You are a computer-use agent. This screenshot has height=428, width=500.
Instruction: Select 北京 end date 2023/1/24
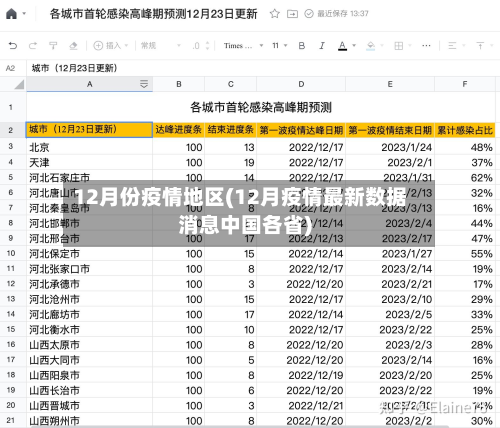[x=390, y=147]
